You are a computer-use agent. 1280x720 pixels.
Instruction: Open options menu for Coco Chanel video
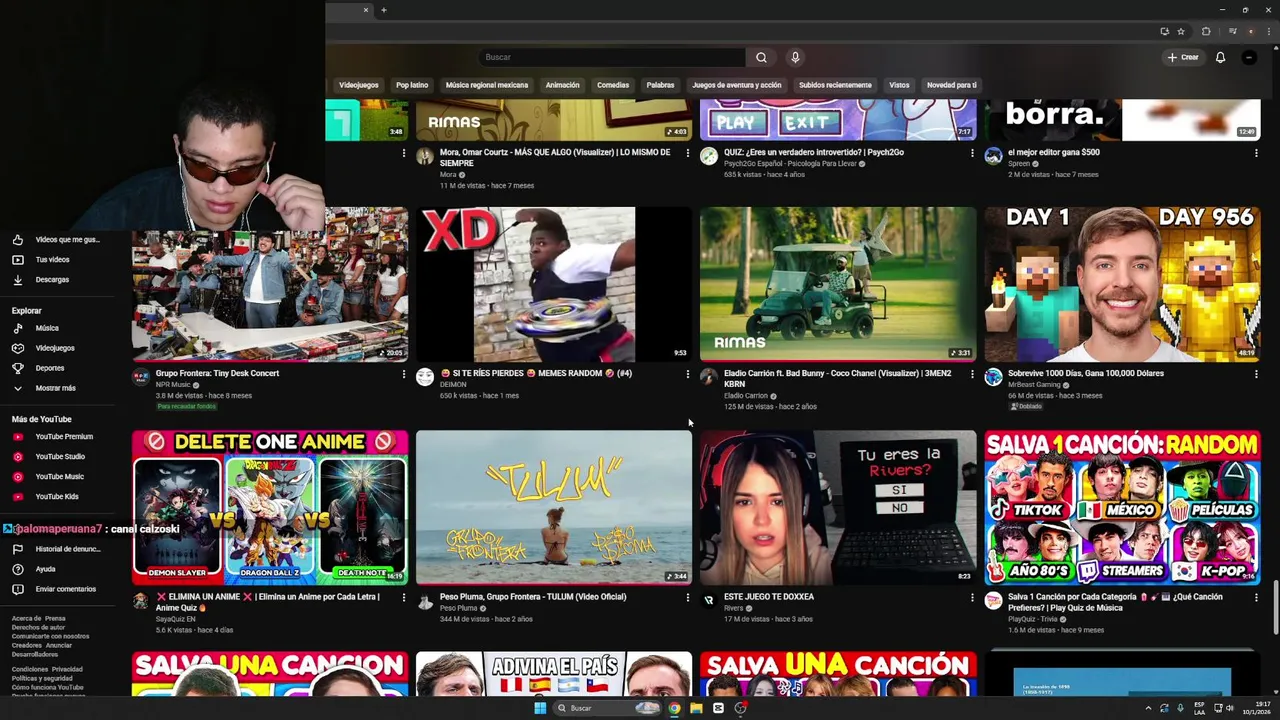[x=972, y=374]
